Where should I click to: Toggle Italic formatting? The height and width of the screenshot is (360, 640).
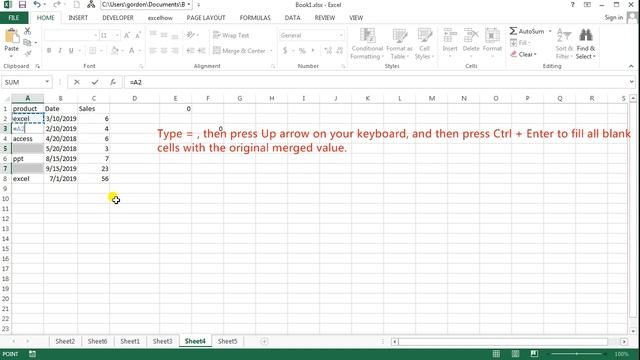pos(60,51)
